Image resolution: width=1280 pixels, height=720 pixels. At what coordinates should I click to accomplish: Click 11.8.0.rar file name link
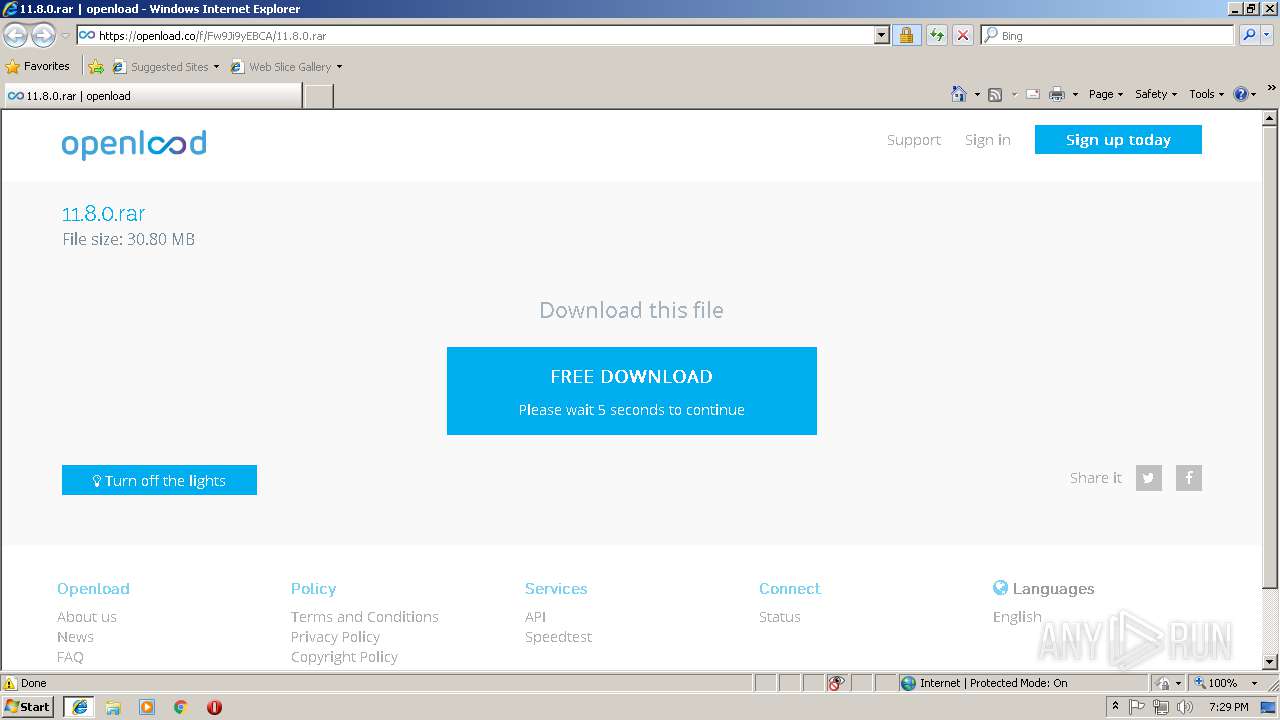(103, 214)
